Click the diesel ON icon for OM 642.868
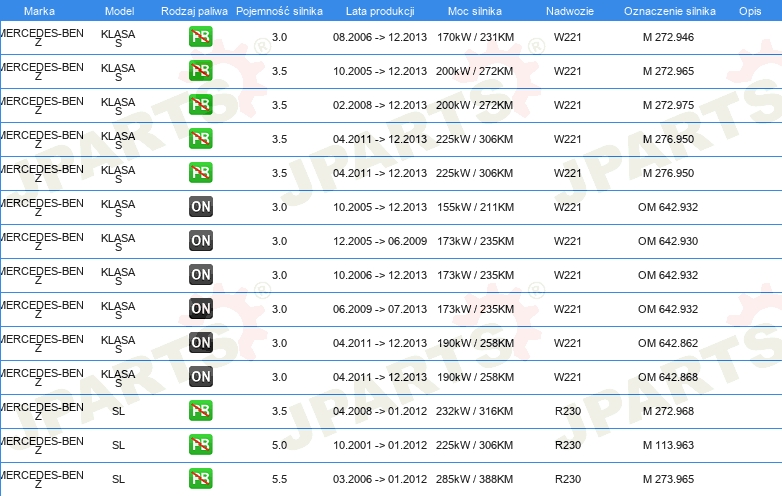Image resolution: width=782 pixels, height=496 pixels. (200, 377)
